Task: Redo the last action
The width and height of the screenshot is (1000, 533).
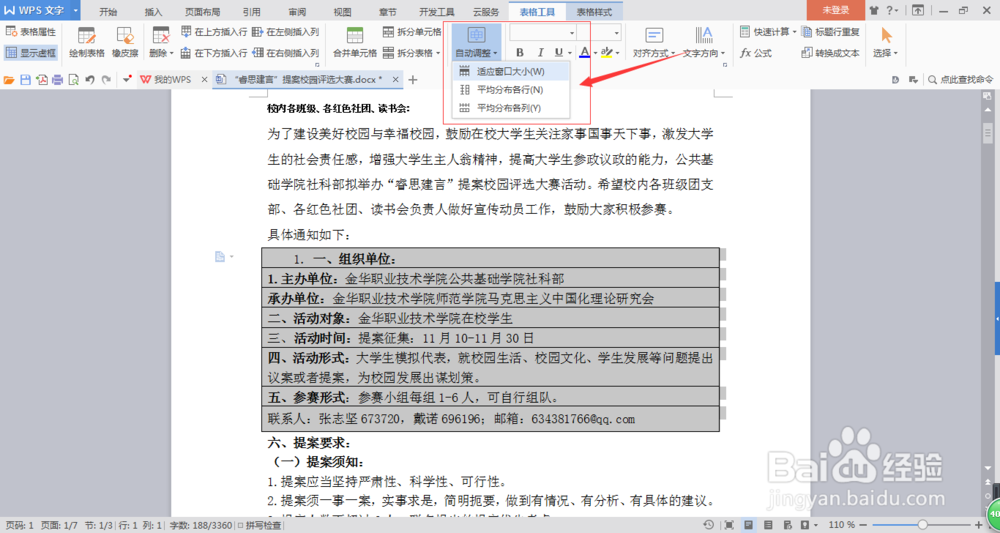Action: (106, 80)
